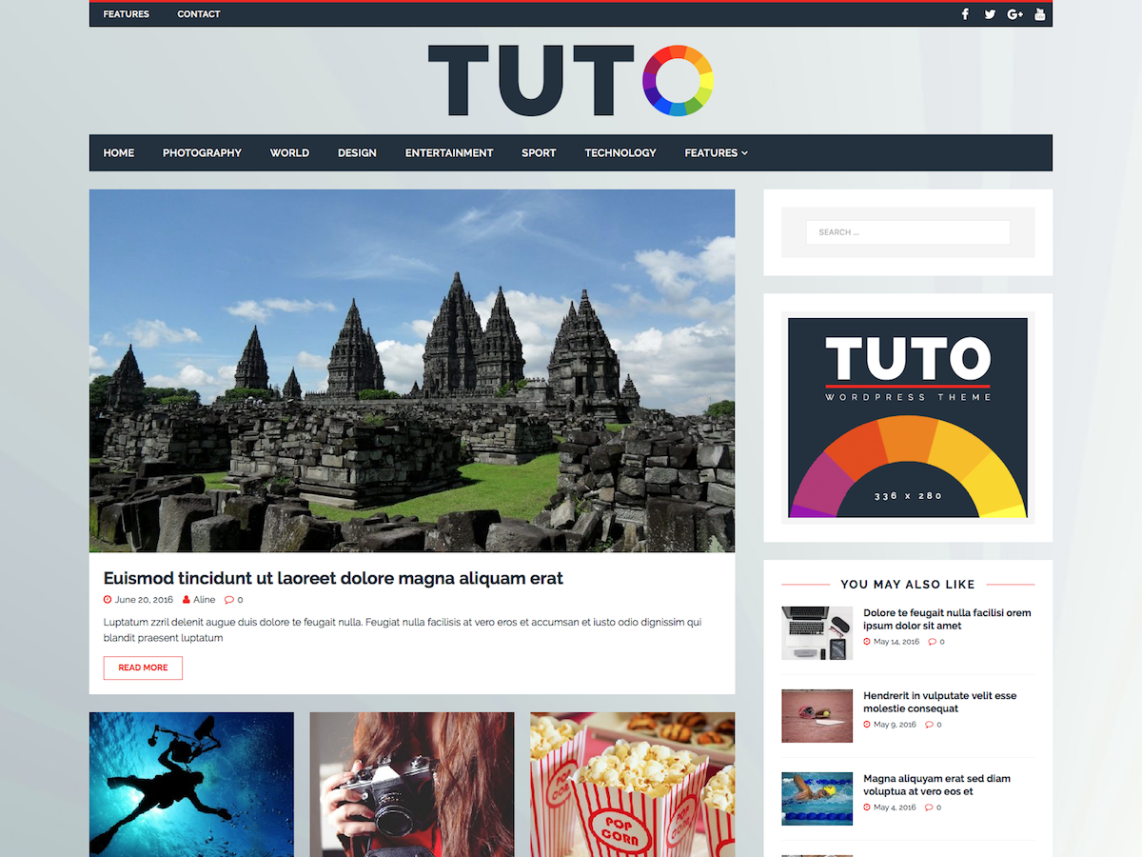Open Hendrerit in vulputate velit article link
Image resolution: width=1142 pixels, height=857 pixels.
click(x=939, y=702)
